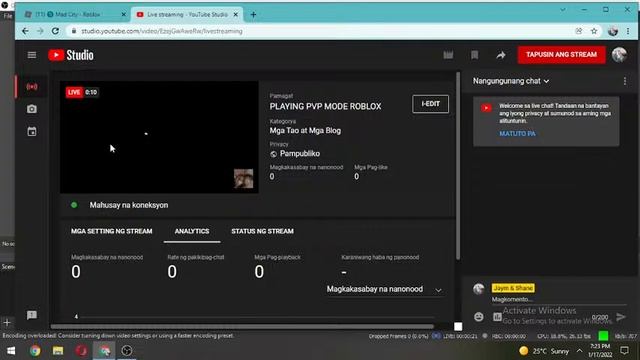
Task: Click the PLAYING PVP MODE ROBLOX title
Action: (325, 106)
